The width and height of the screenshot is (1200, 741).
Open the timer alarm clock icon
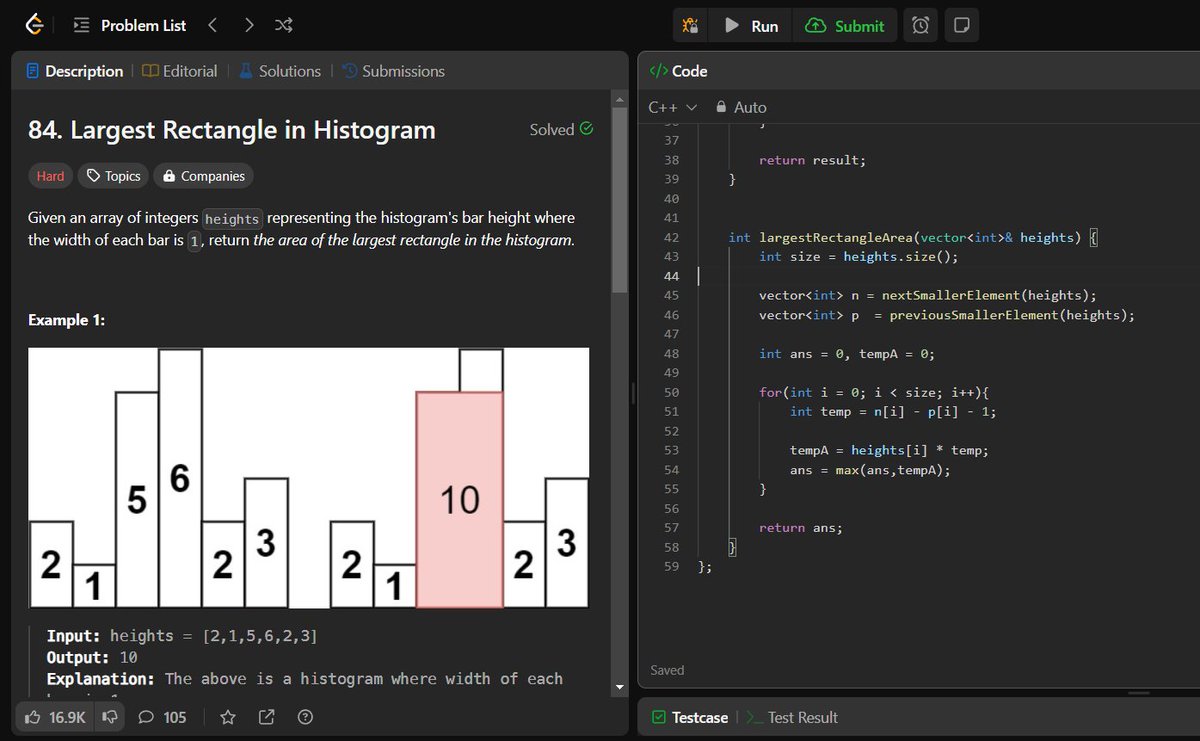920,26
